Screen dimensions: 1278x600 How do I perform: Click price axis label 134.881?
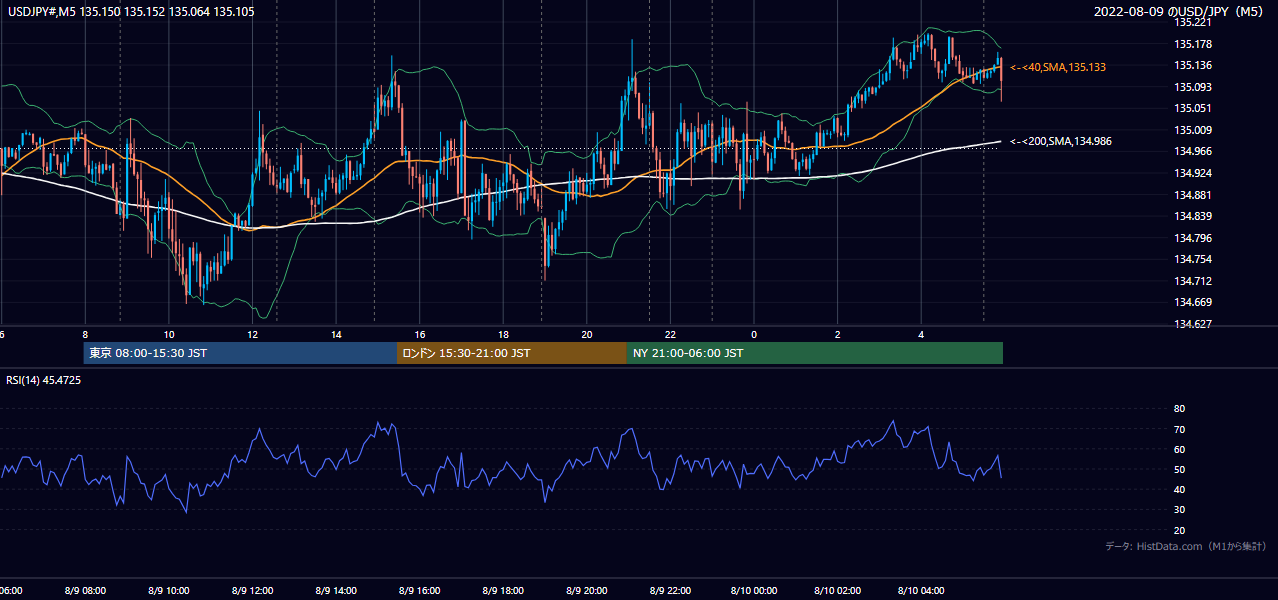pos(1192,195)
